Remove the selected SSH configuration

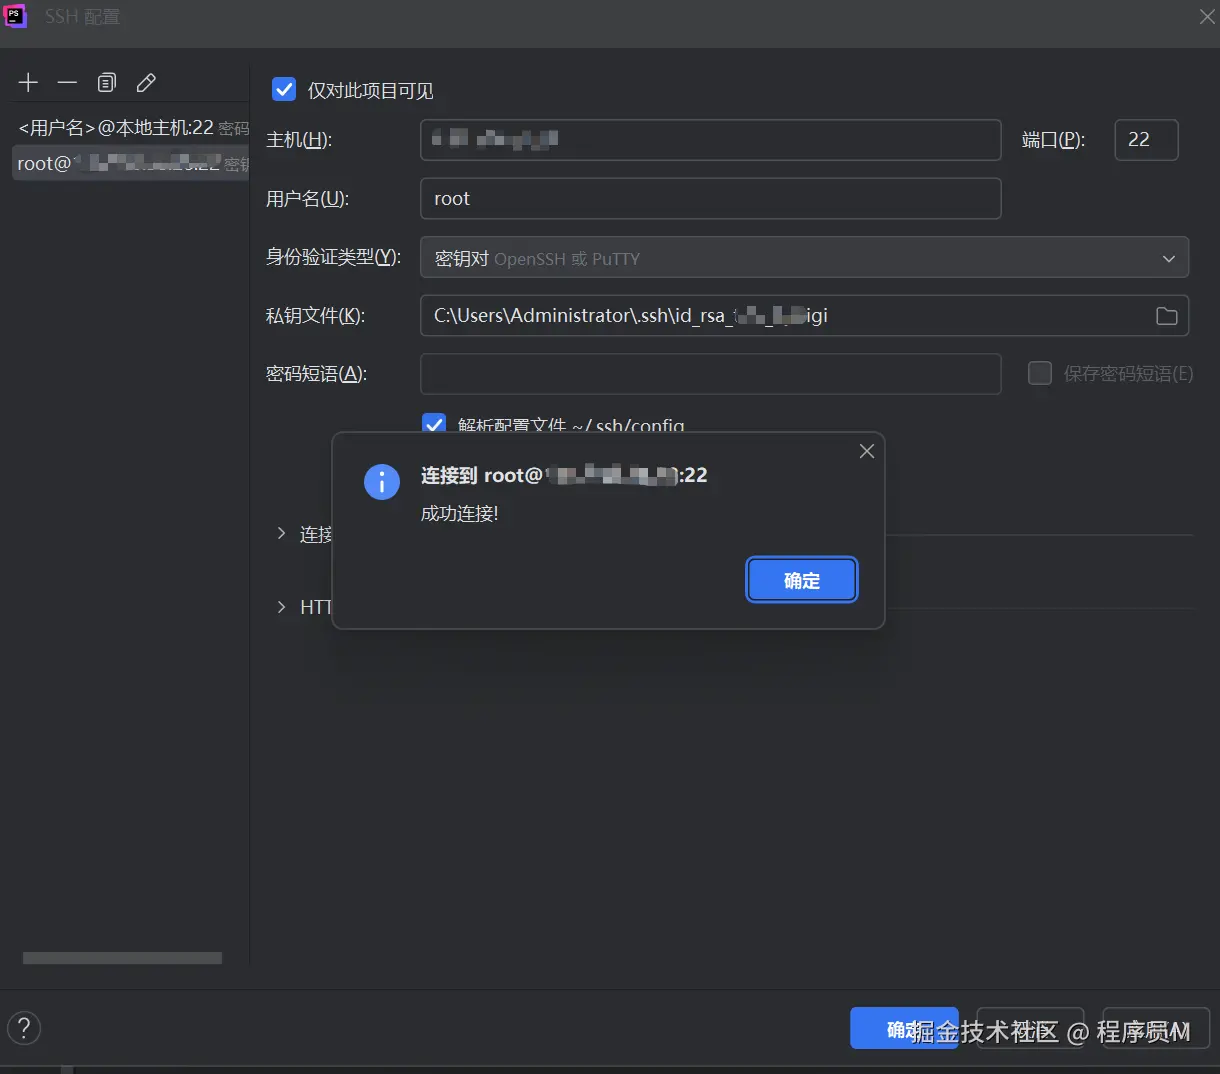67,83
